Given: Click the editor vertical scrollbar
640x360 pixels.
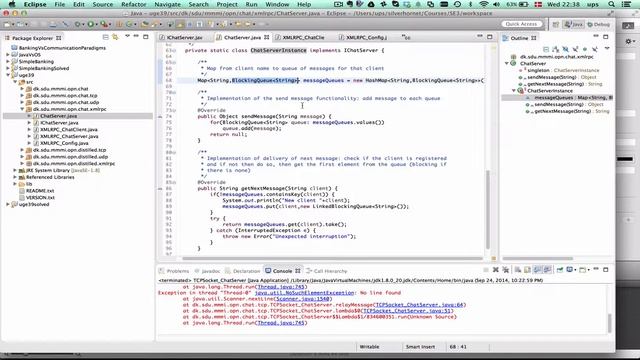Looking at the screenshot, I should [487, 209].
